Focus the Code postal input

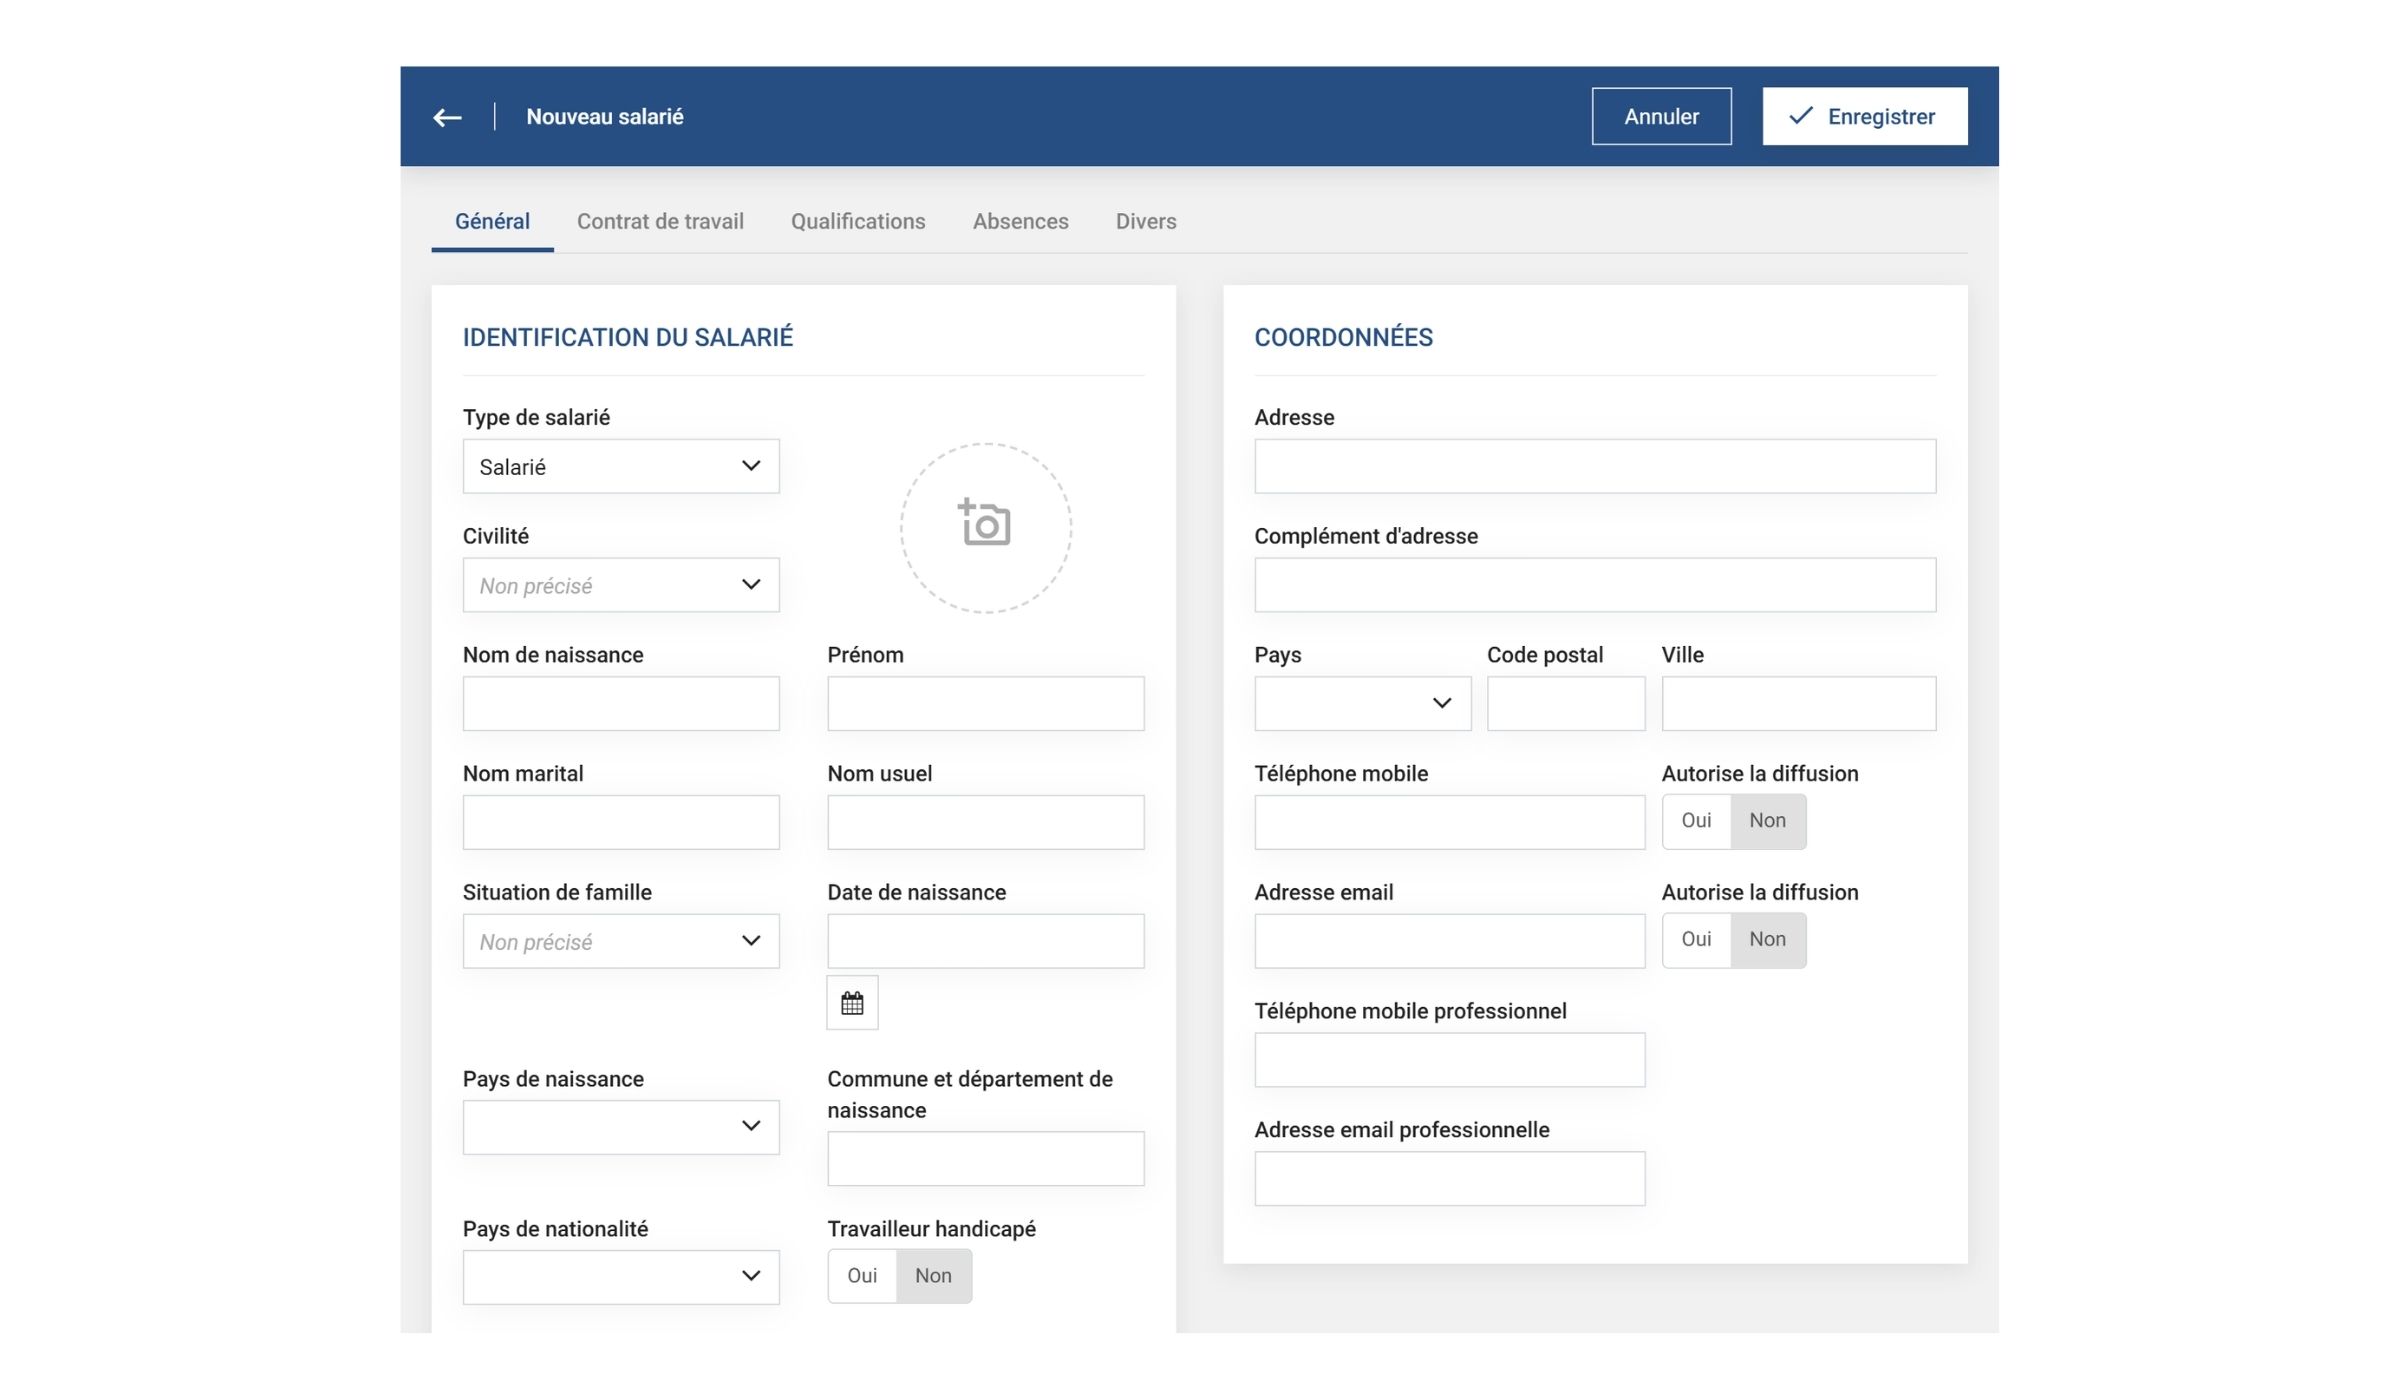[x=1565, y=703]
